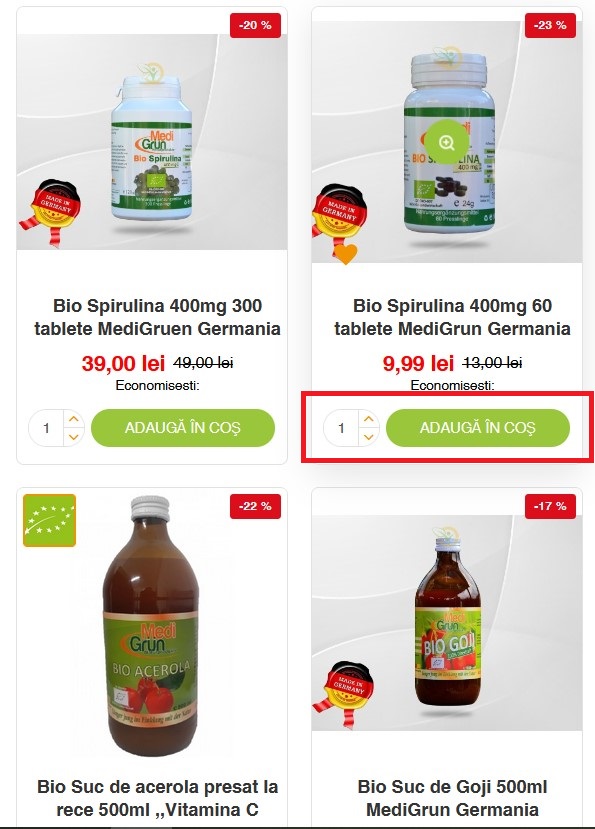The image size is (595, 829).
Task: Open the Bio Suc de Goji 500ml link
Action: click(x=452, y=798)
